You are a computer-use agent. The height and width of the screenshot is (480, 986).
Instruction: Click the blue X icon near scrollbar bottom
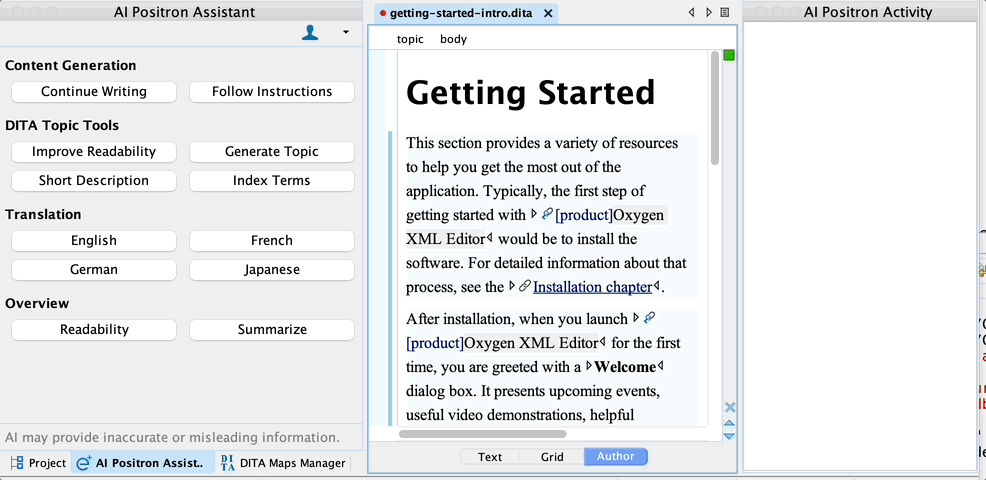(x=729, y=407)
